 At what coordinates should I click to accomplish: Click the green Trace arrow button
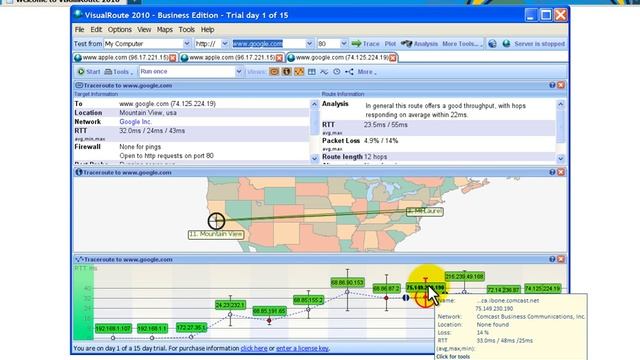point(365,44)
